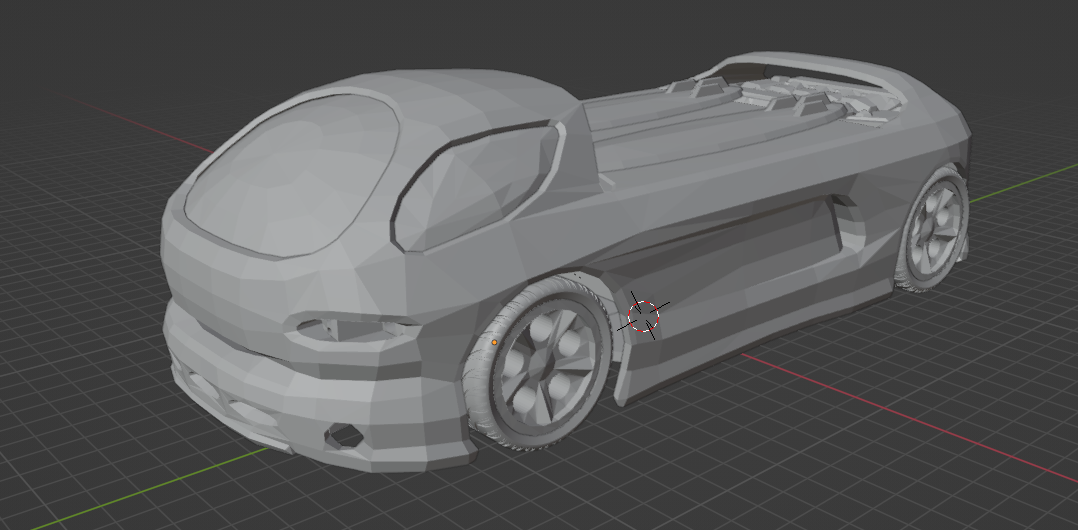Select the rear wheel of the car
Image resolution: width=1078 pixels, height=530 pixels.
click(932, 229)
